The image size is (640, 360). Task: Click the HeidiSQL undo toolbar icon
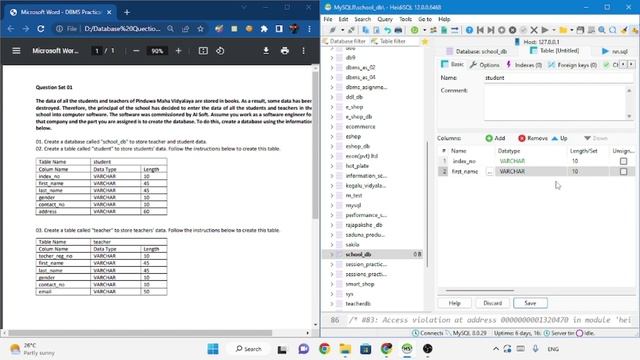point(387,30)
